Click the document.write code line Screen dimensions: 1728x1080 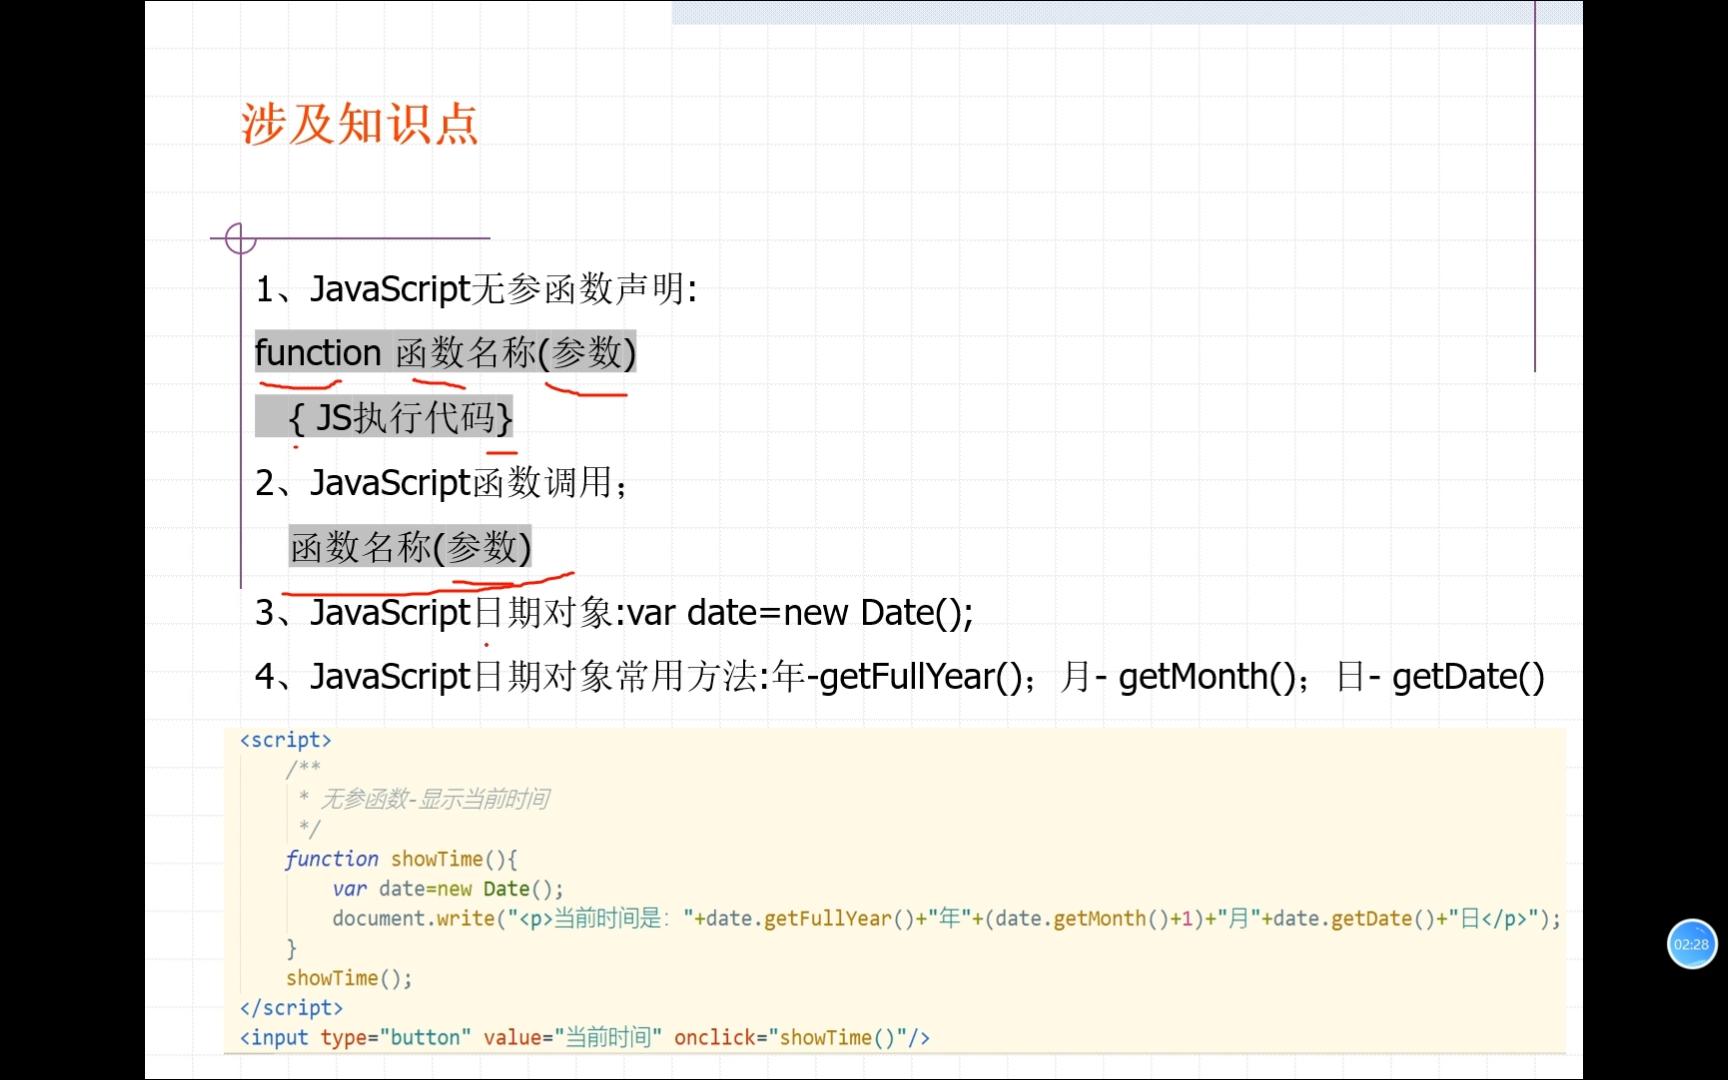[x=946, y=918]
